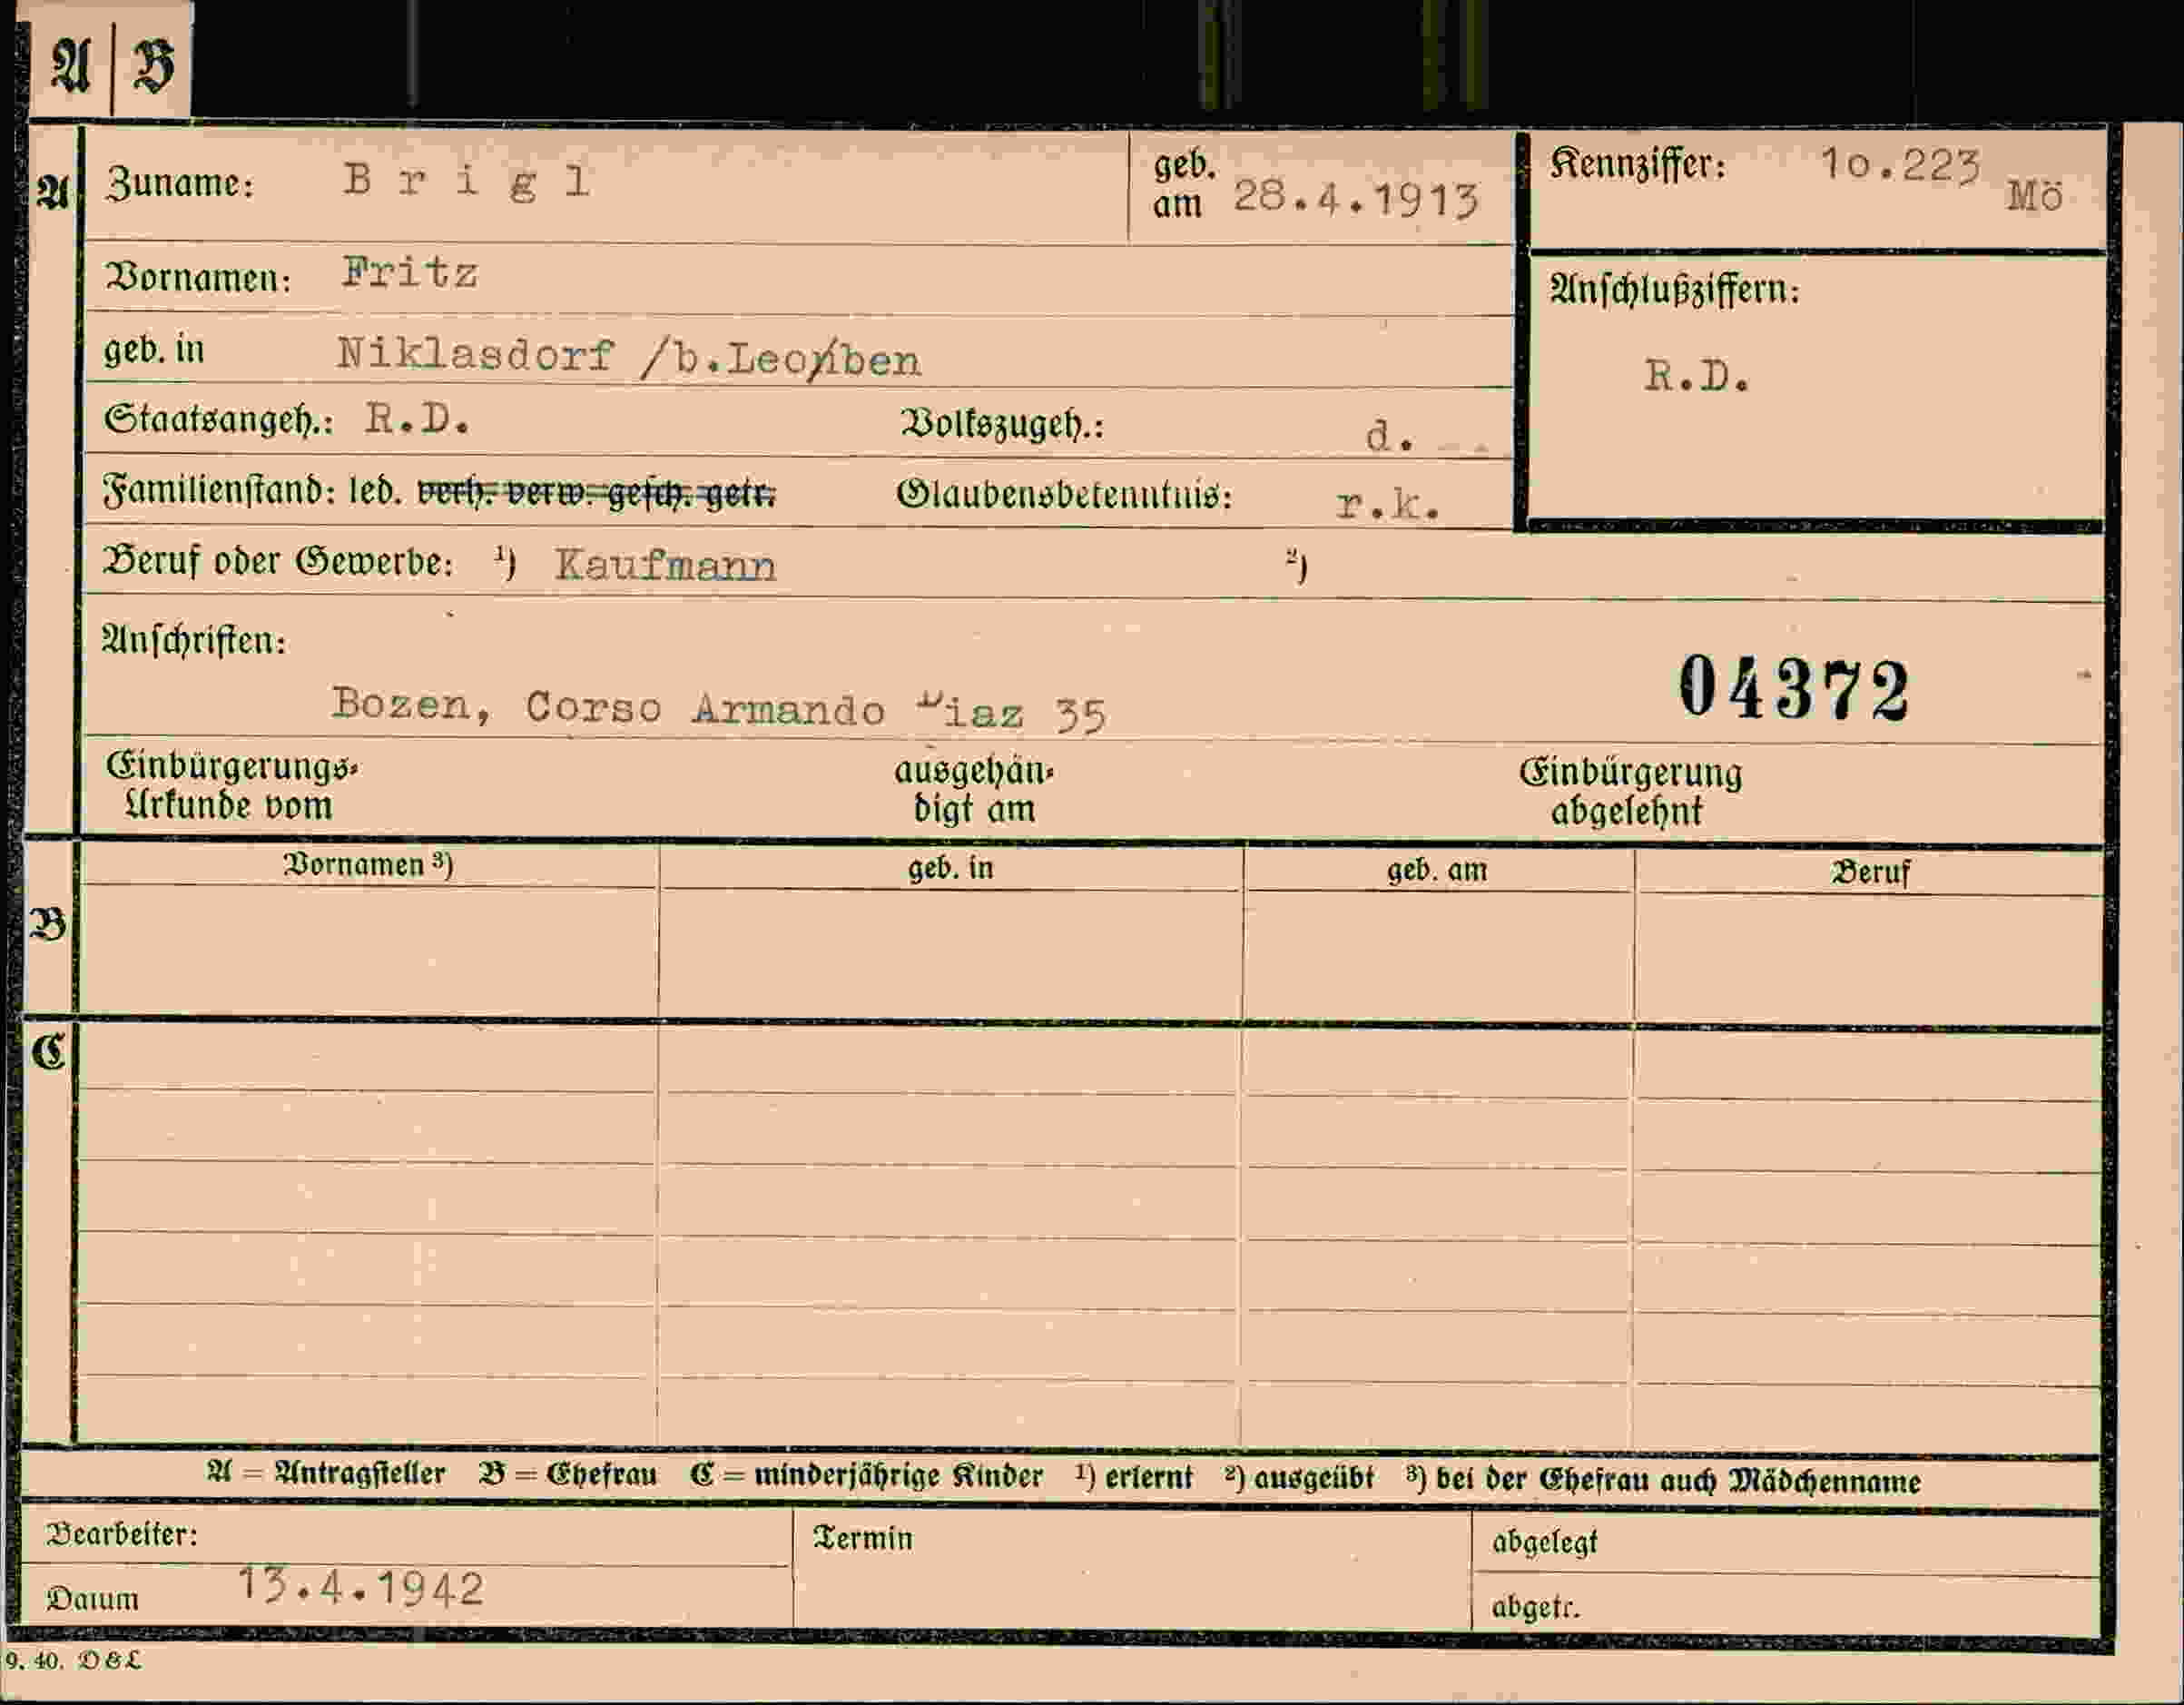Select the address "Bozen, Corso Armando Diaz 35"
The width and height of the screenshot is (2184, 1705).
(x=719, y=708)
